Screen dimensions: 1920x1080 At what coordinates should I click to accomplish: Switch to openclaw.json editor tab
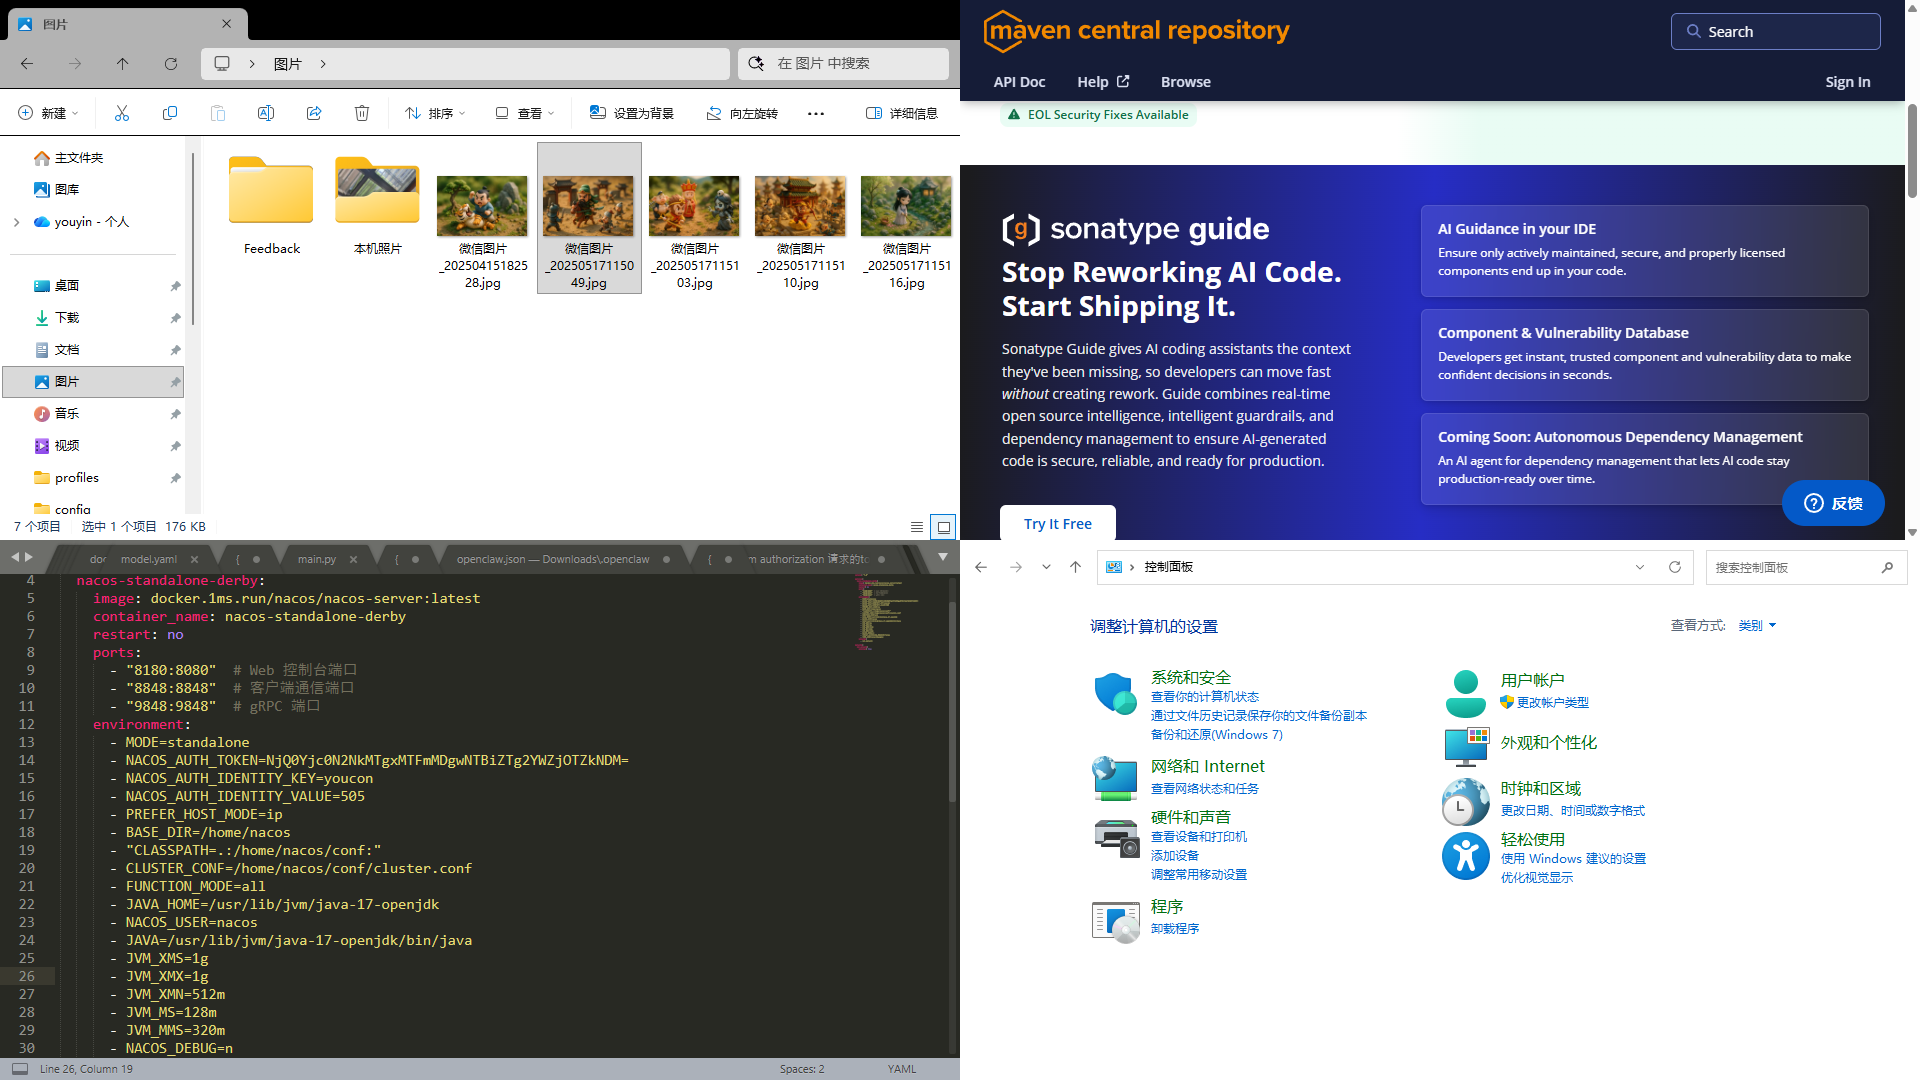click(553, 559)
